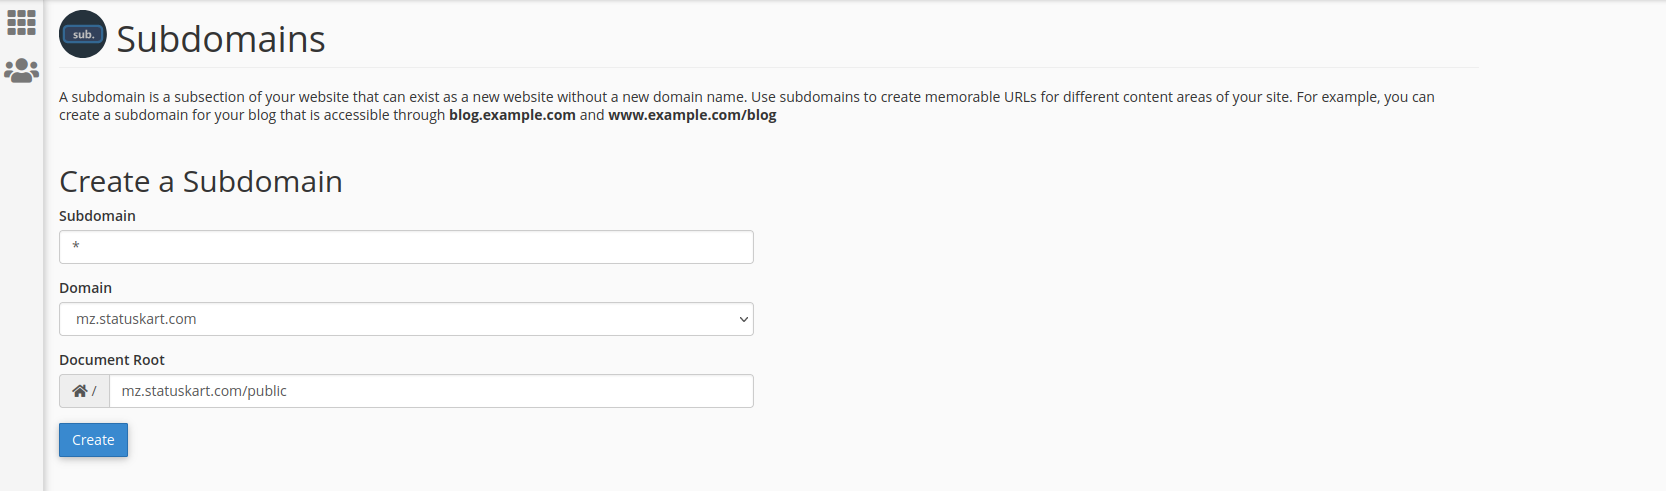Click the Domain dropdown chevron arrow
Image resolution: width=1666 pixels, height=491 pixels.
click(x=743, y=320)
